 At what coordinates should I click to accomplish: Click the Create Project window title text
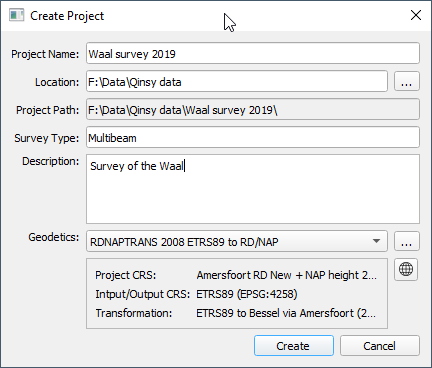click(x=67, y=16)
